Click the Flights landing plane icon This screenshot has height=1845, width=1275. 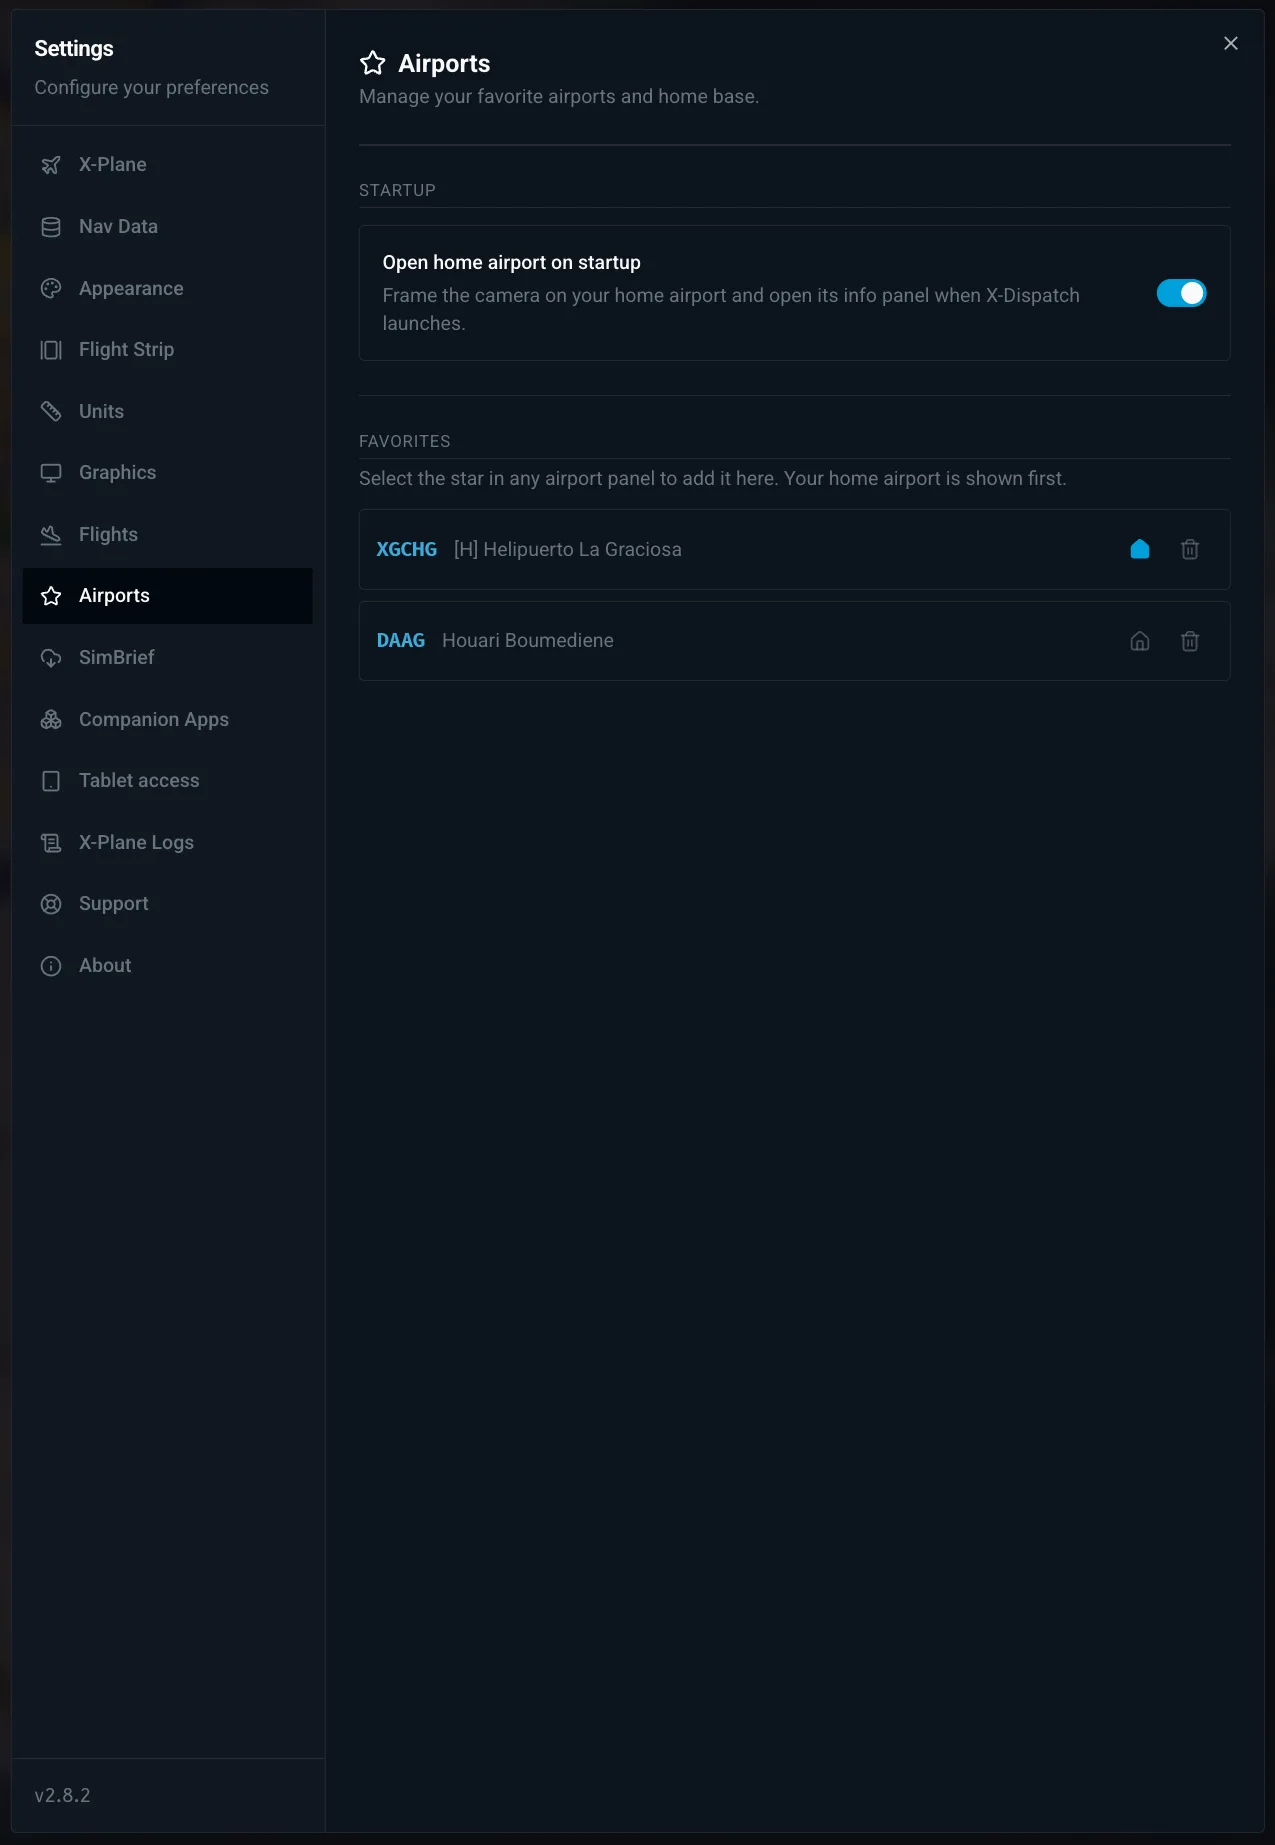click(51, 535)
